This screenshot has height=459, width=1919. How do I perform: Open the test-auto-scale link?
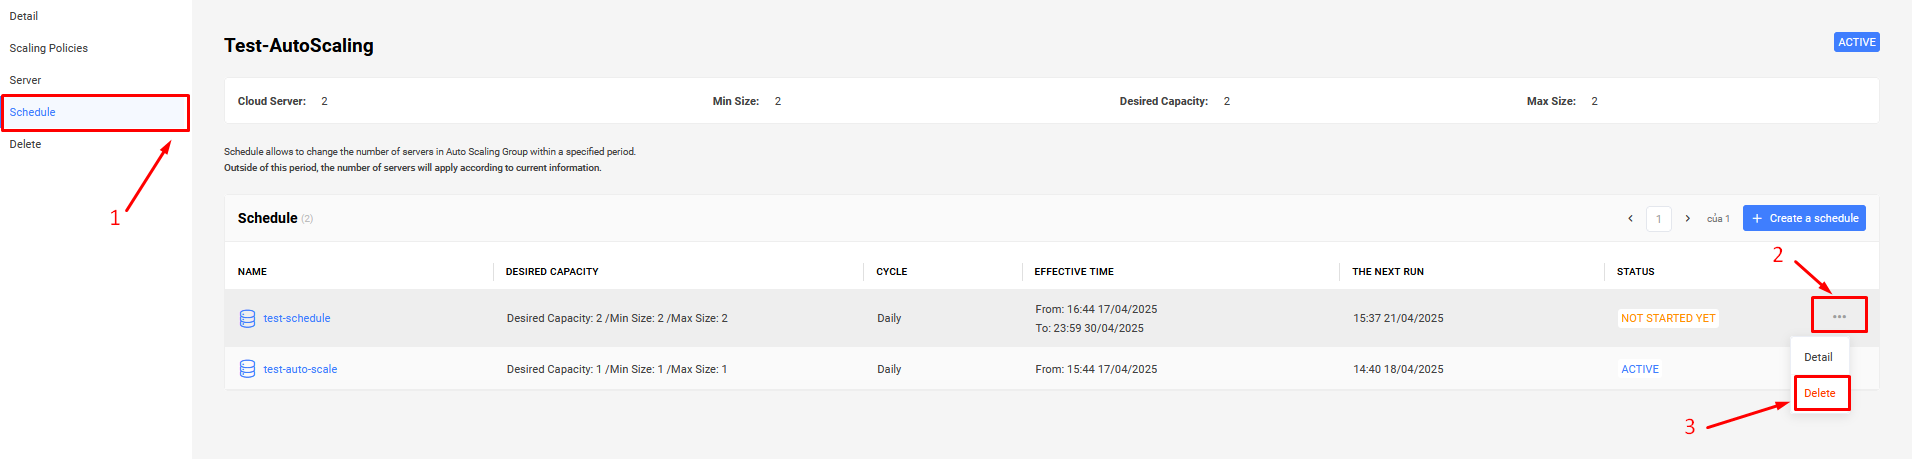[x=300, y=369]
